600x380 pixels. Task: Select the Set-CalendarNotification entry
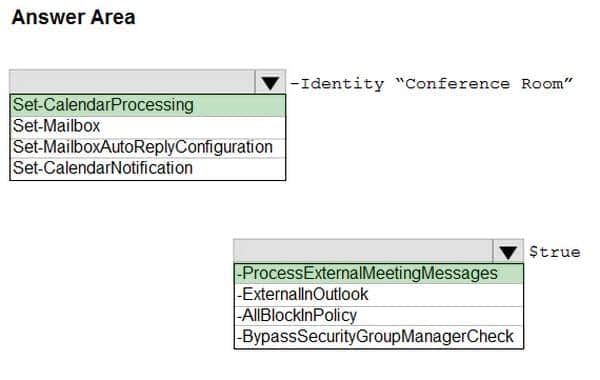(x=148, y=169)
